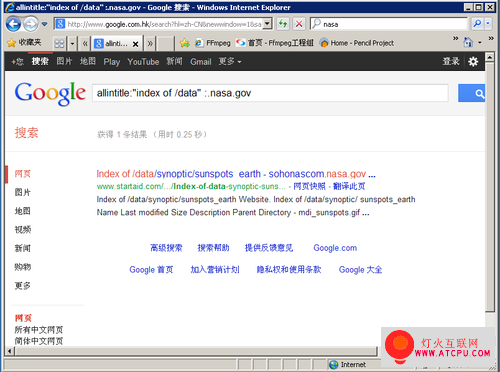Viewport: 500px width, 372px height.
Task: Click the 提供反馈意见 link
Action: click(x=269, y=248)
